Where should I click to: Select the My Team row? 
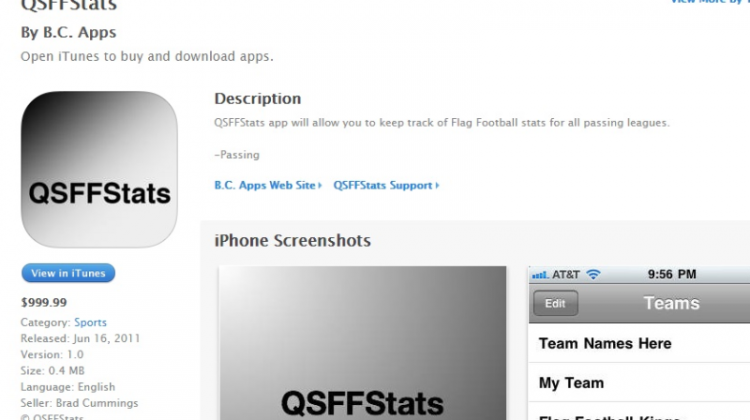pos(639,383)
